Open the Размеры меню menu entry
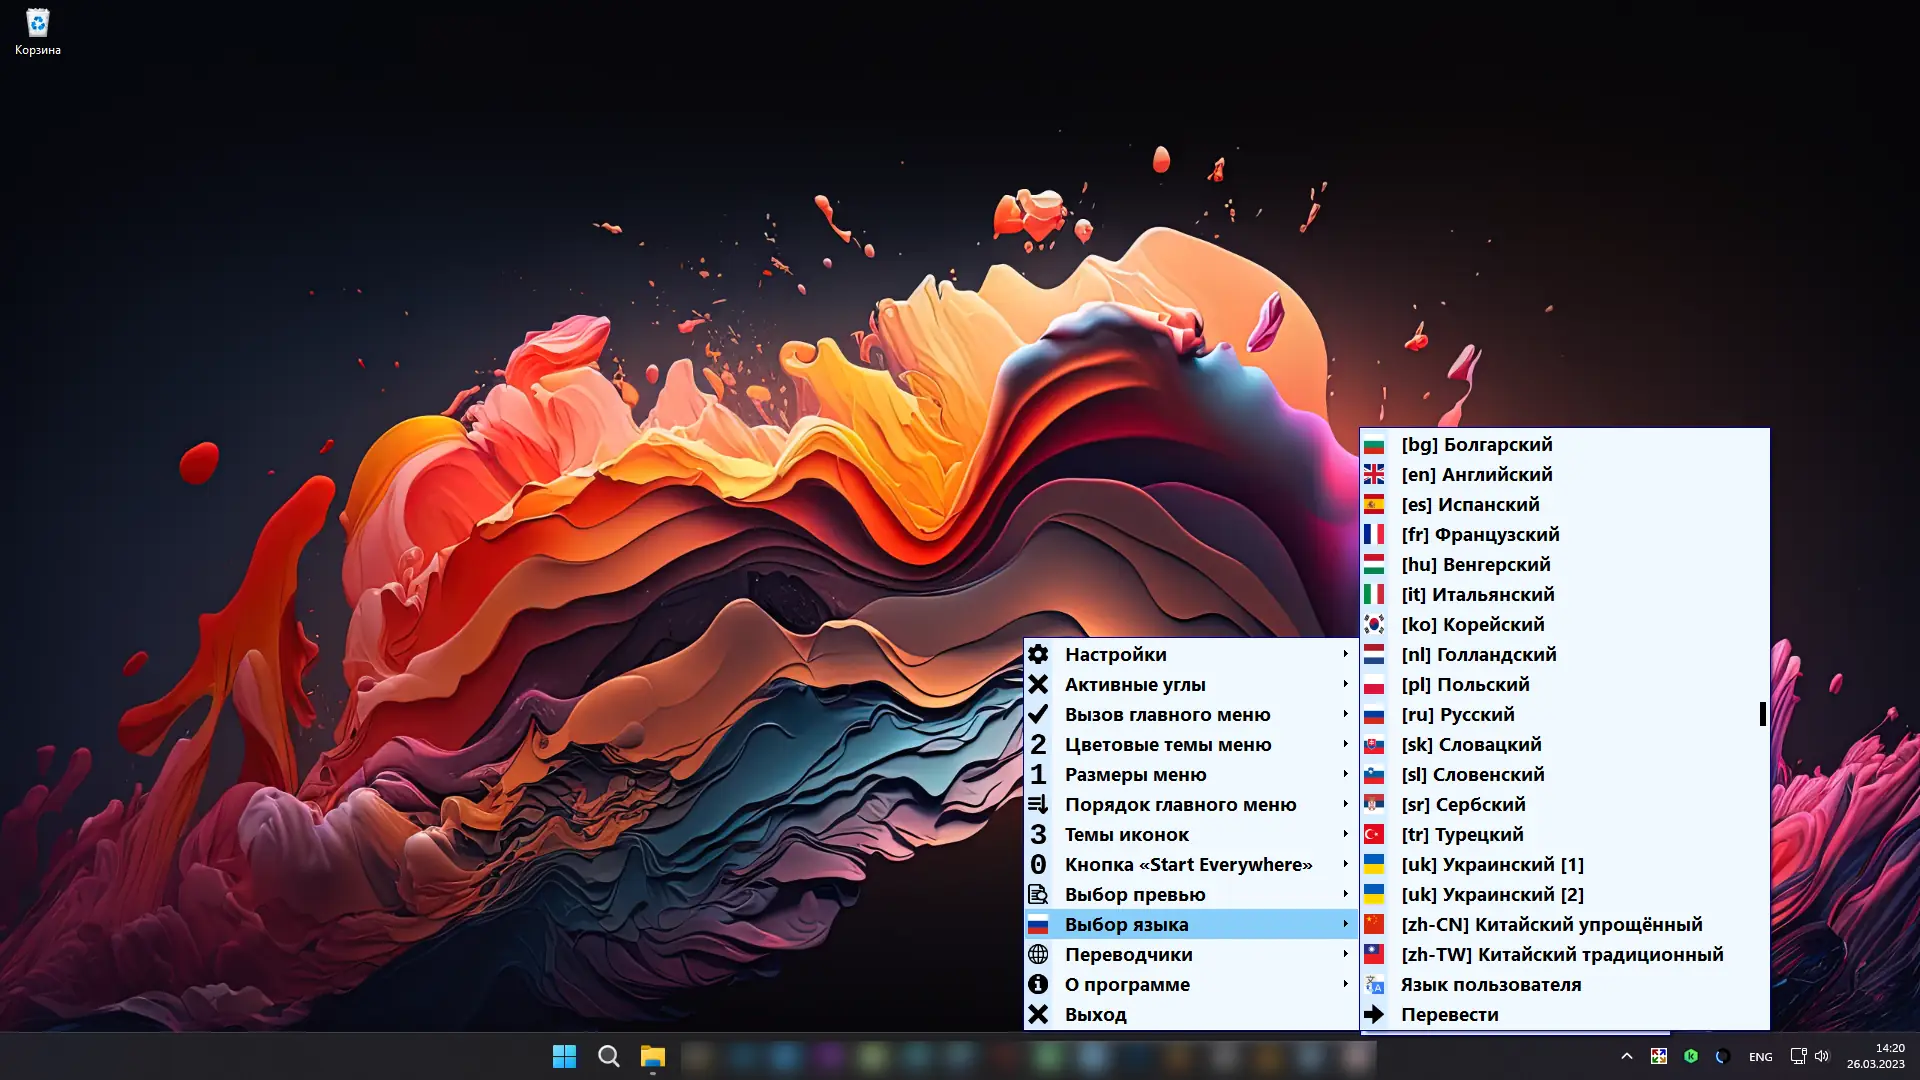The image size is (1920, 1080). (x=1135, y=774)
